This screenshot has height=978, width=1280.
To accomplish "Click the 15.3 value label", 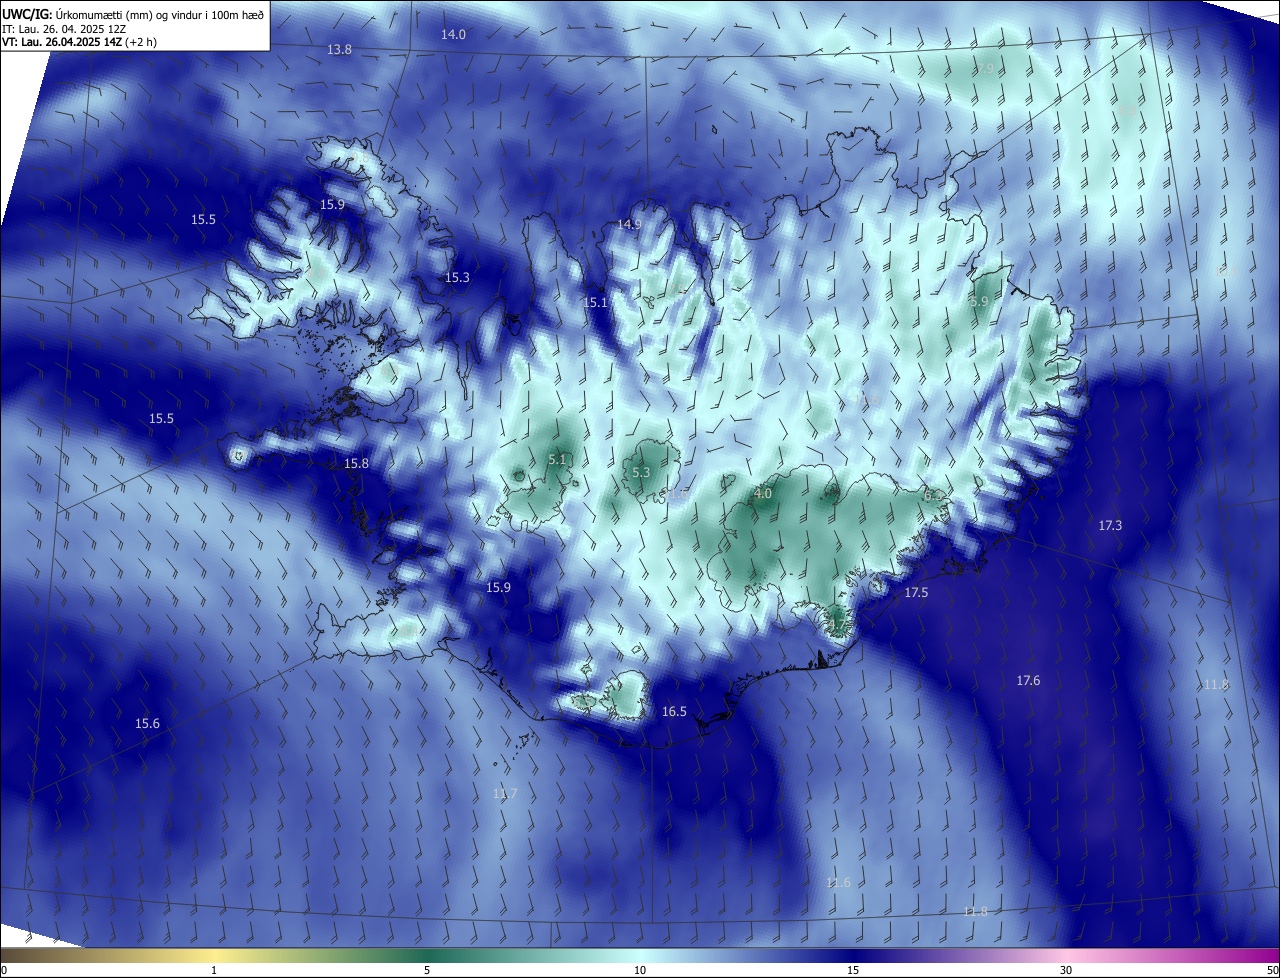I will [x=457, y=278].
